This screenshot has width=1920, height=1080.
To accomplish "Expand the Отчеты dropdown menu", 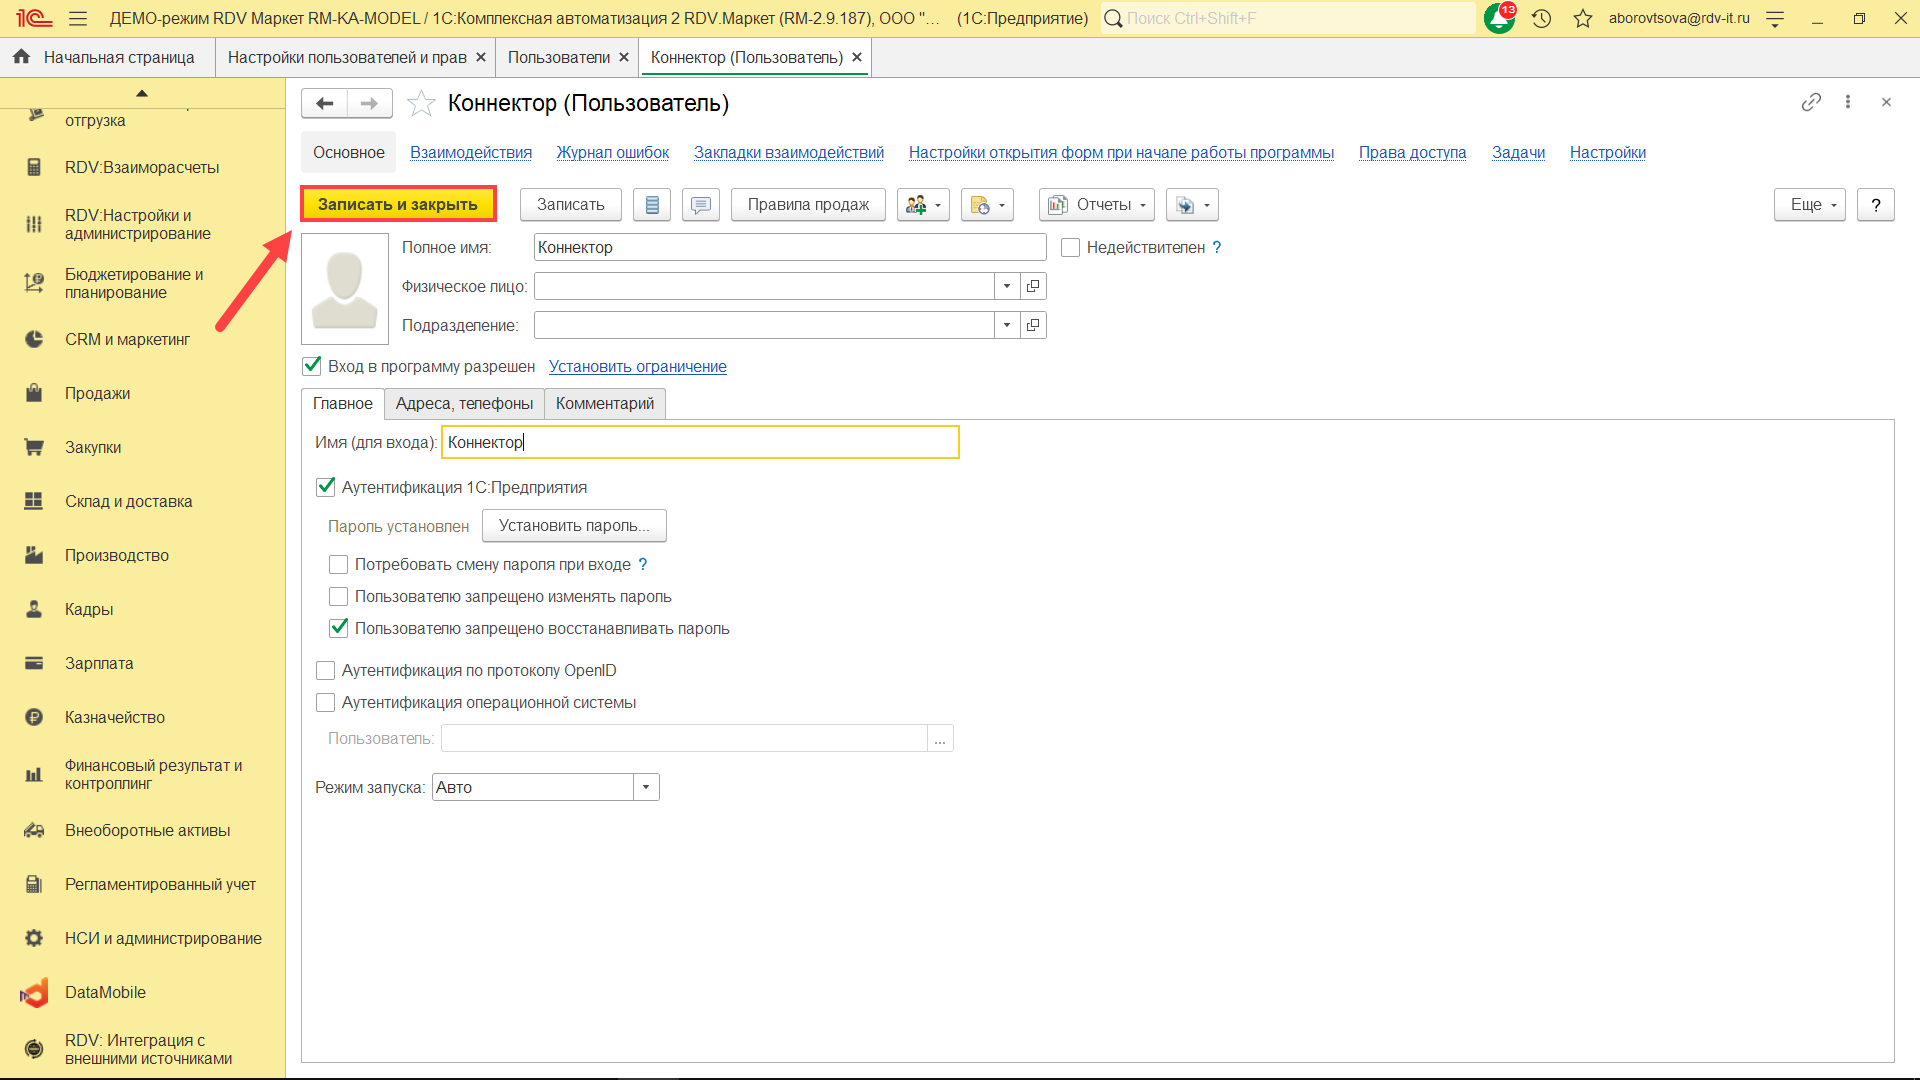I will coord(1096,205).
